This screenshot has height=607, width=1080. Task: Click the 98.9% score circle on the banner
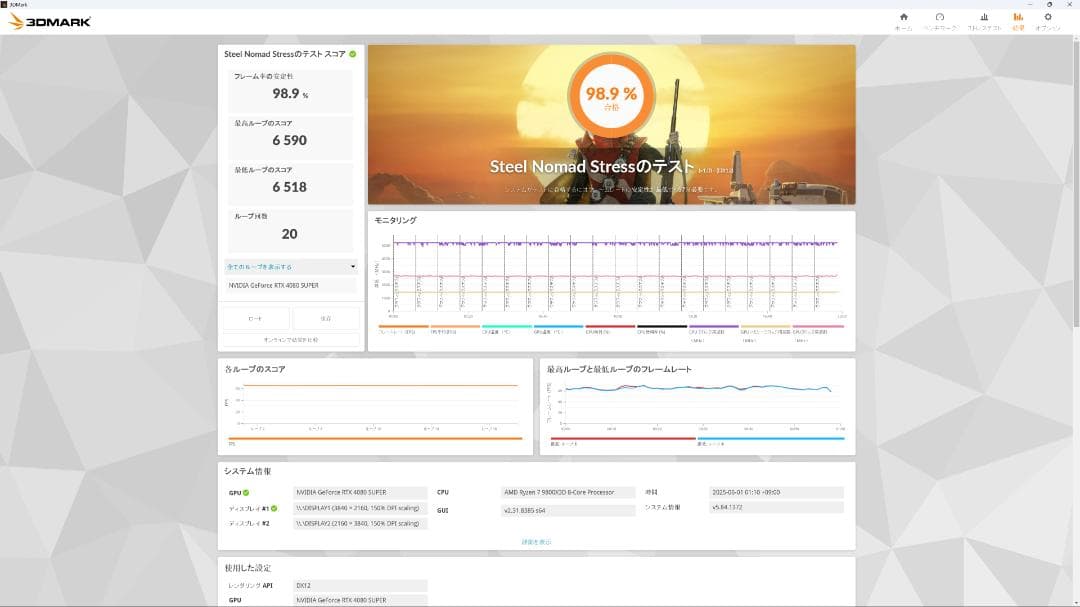click(x=611, y=97)
